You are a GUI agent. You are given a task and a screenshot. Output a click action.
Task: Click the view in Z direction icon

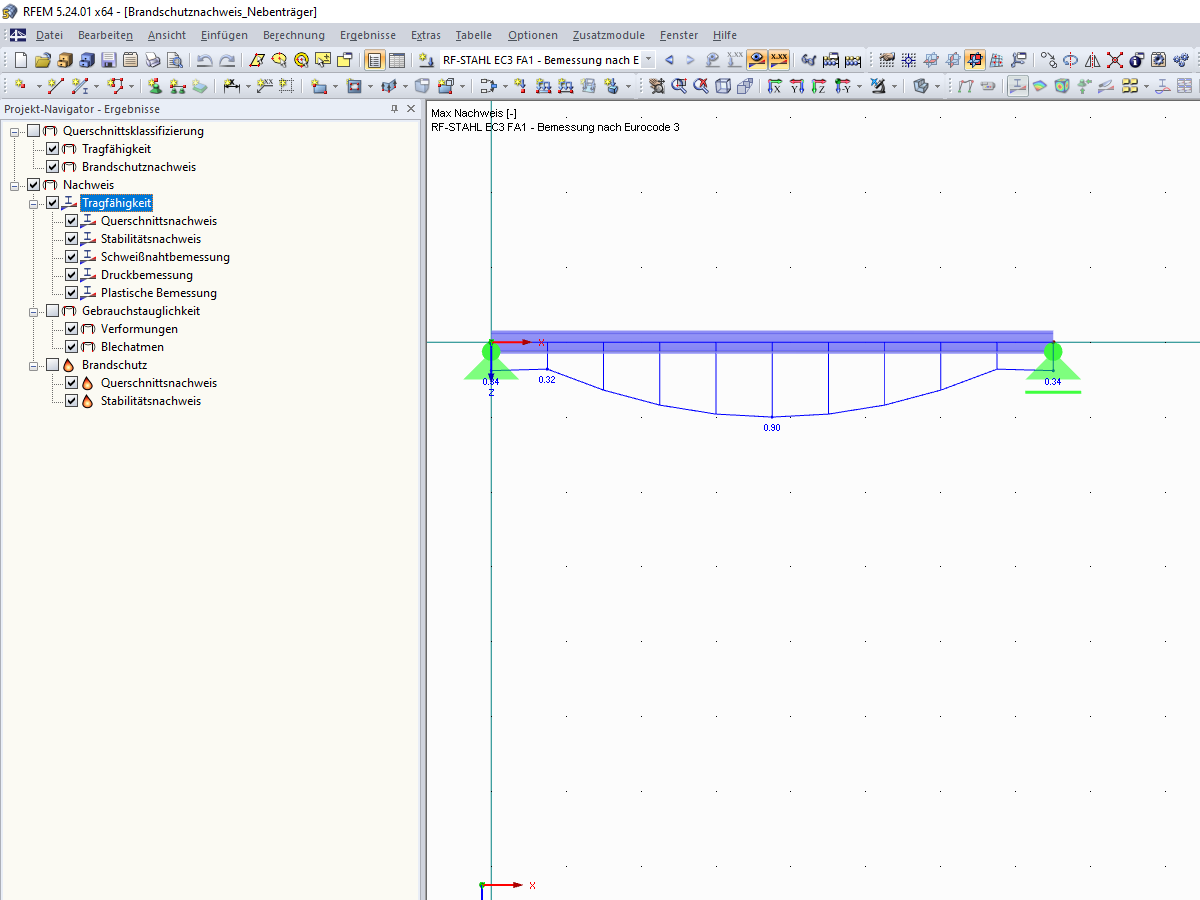click(819, 86)
